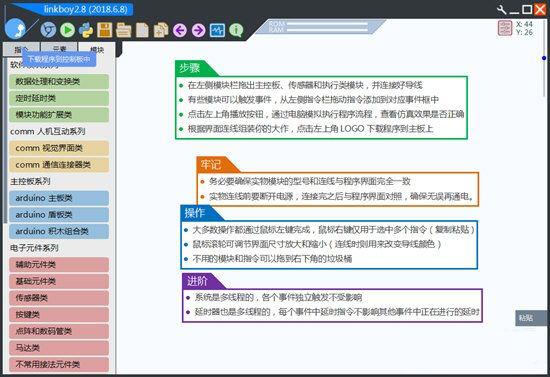Open 辅助元件类 category
Image resolution: width=550 pixels, height=377 pixels.
59,264
